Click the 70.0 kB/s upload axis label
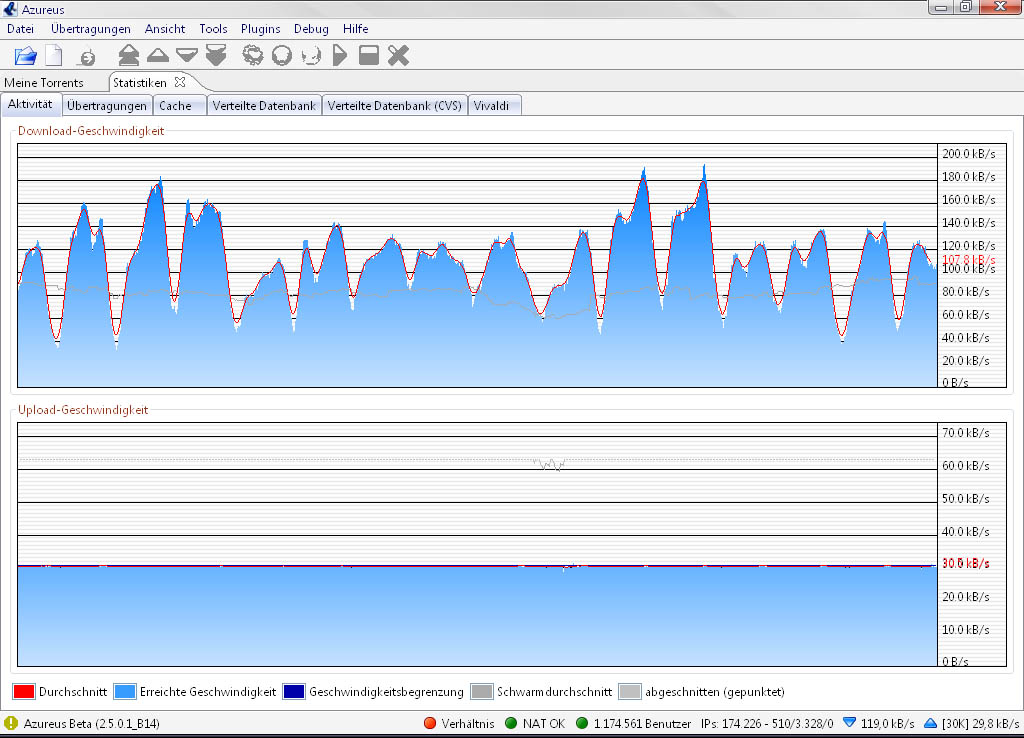This screenshot has height=738, width=1024. coord(965,432)
